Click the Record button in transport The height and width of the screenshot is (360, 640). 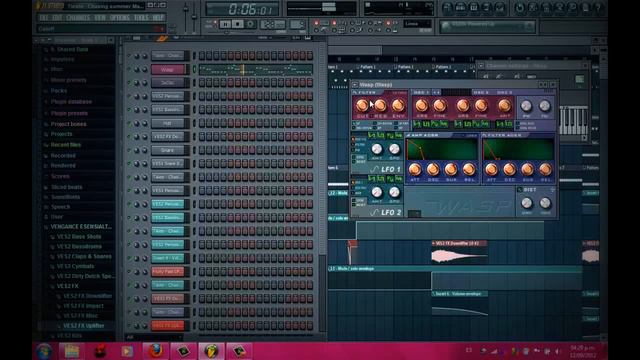coord(250,24)
